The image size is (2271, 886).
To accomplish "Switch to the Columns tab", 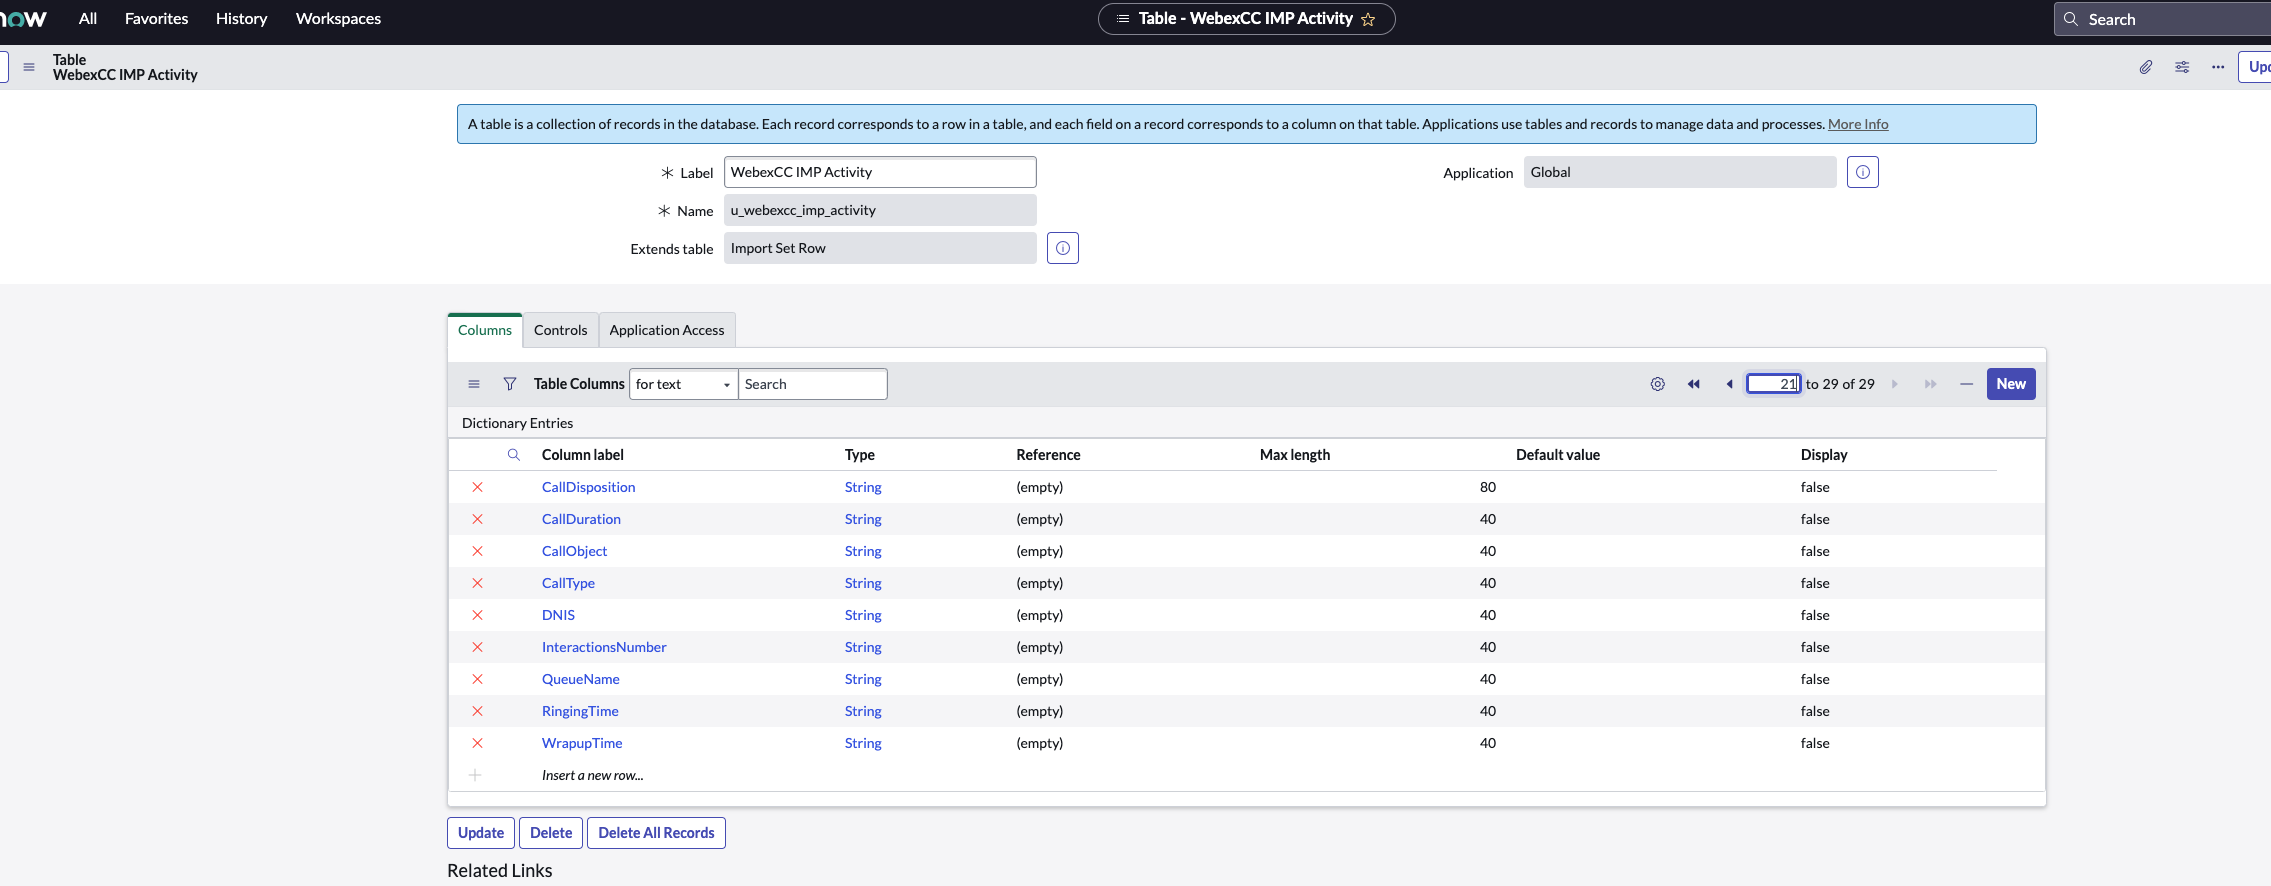I will pyautogui.click(x=485, y=330).
